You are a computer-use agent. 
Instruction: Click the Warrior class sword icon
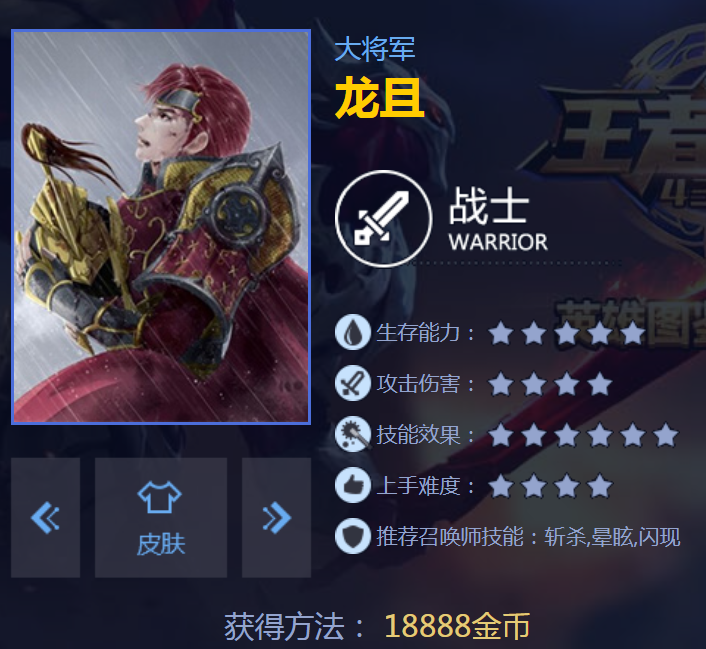[383, 219]
